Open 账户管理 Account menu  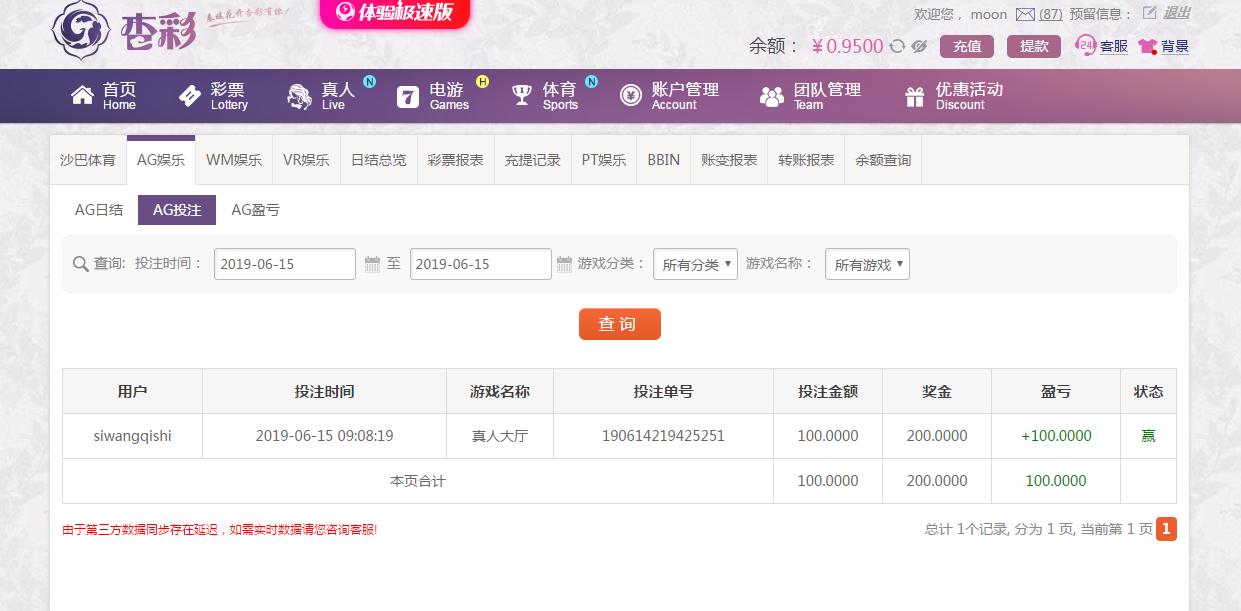(x=685, y=96)
